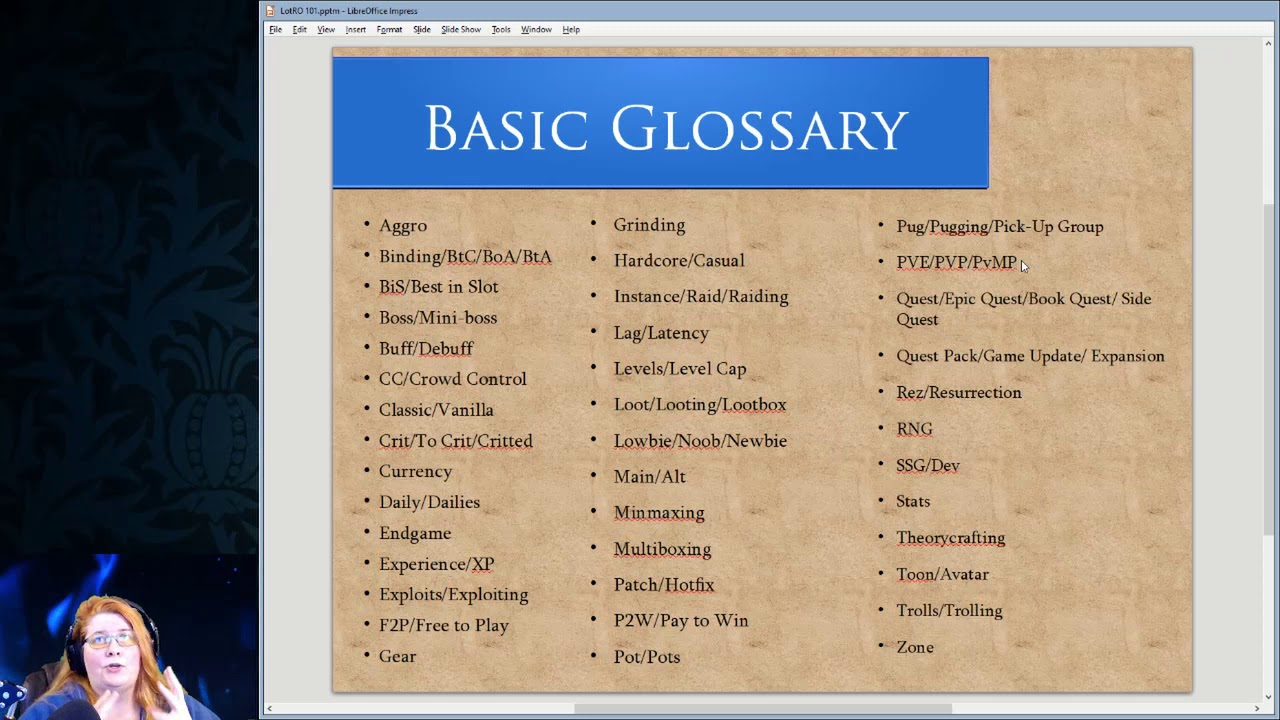Open the View menu
Image resolution: width=1280 pixels, height=720 pixels.
(326, 30)
